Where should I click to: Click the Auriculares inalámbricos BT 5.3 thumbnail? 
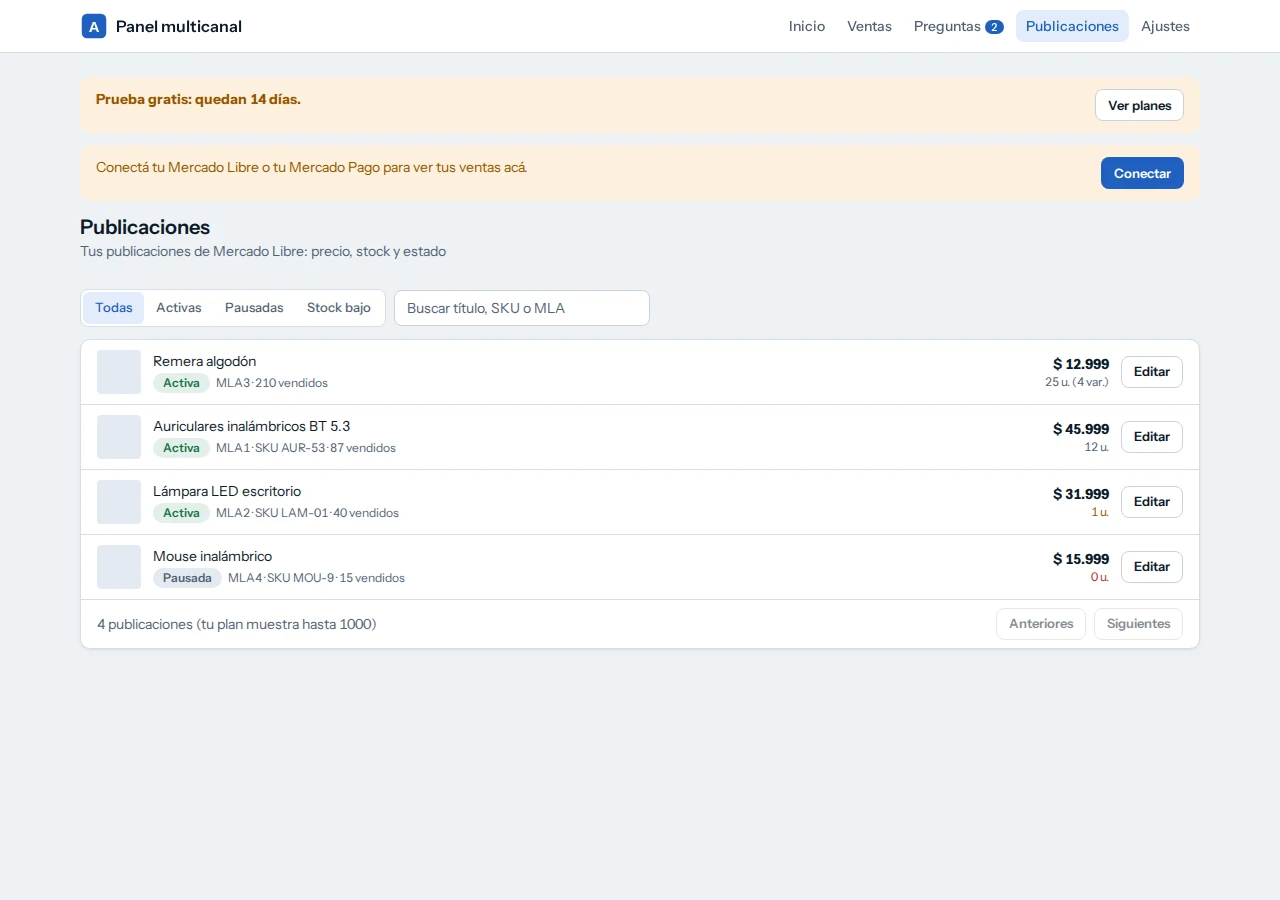[119, 437]
